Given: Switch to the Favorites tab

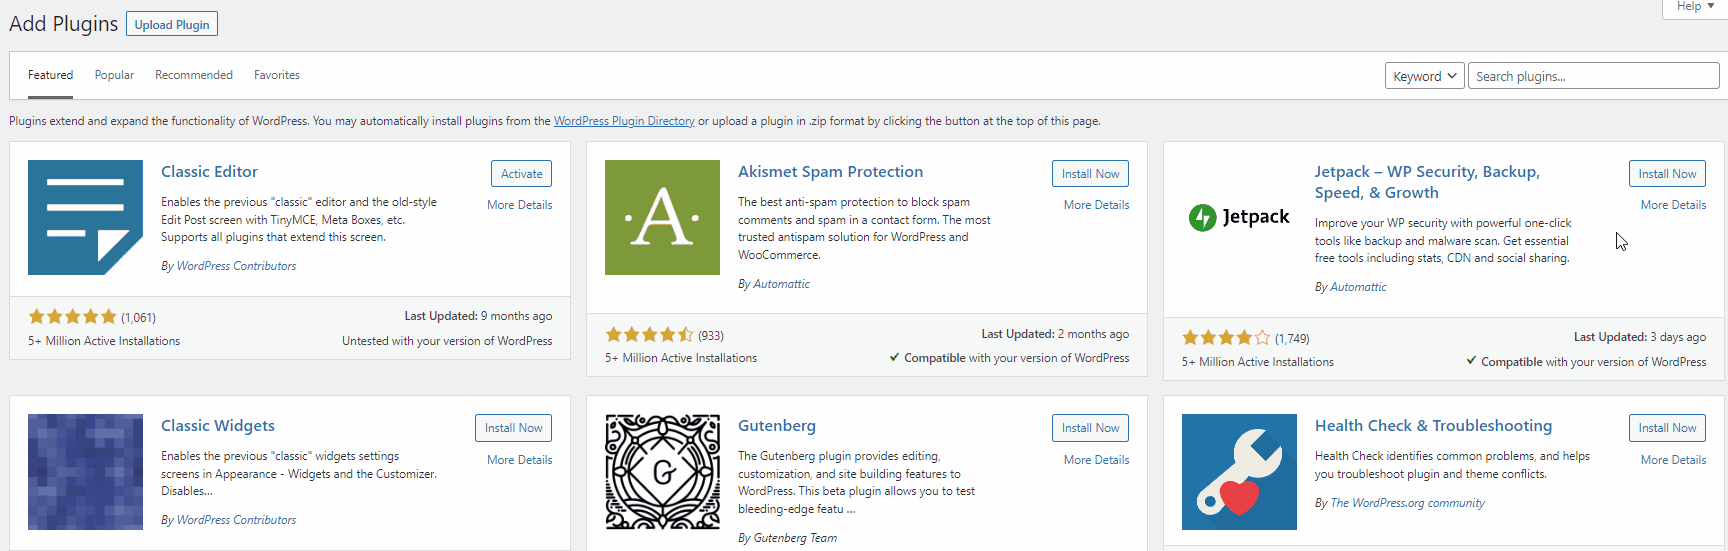Looking at the screenshot, I should (x=277, y=75).
